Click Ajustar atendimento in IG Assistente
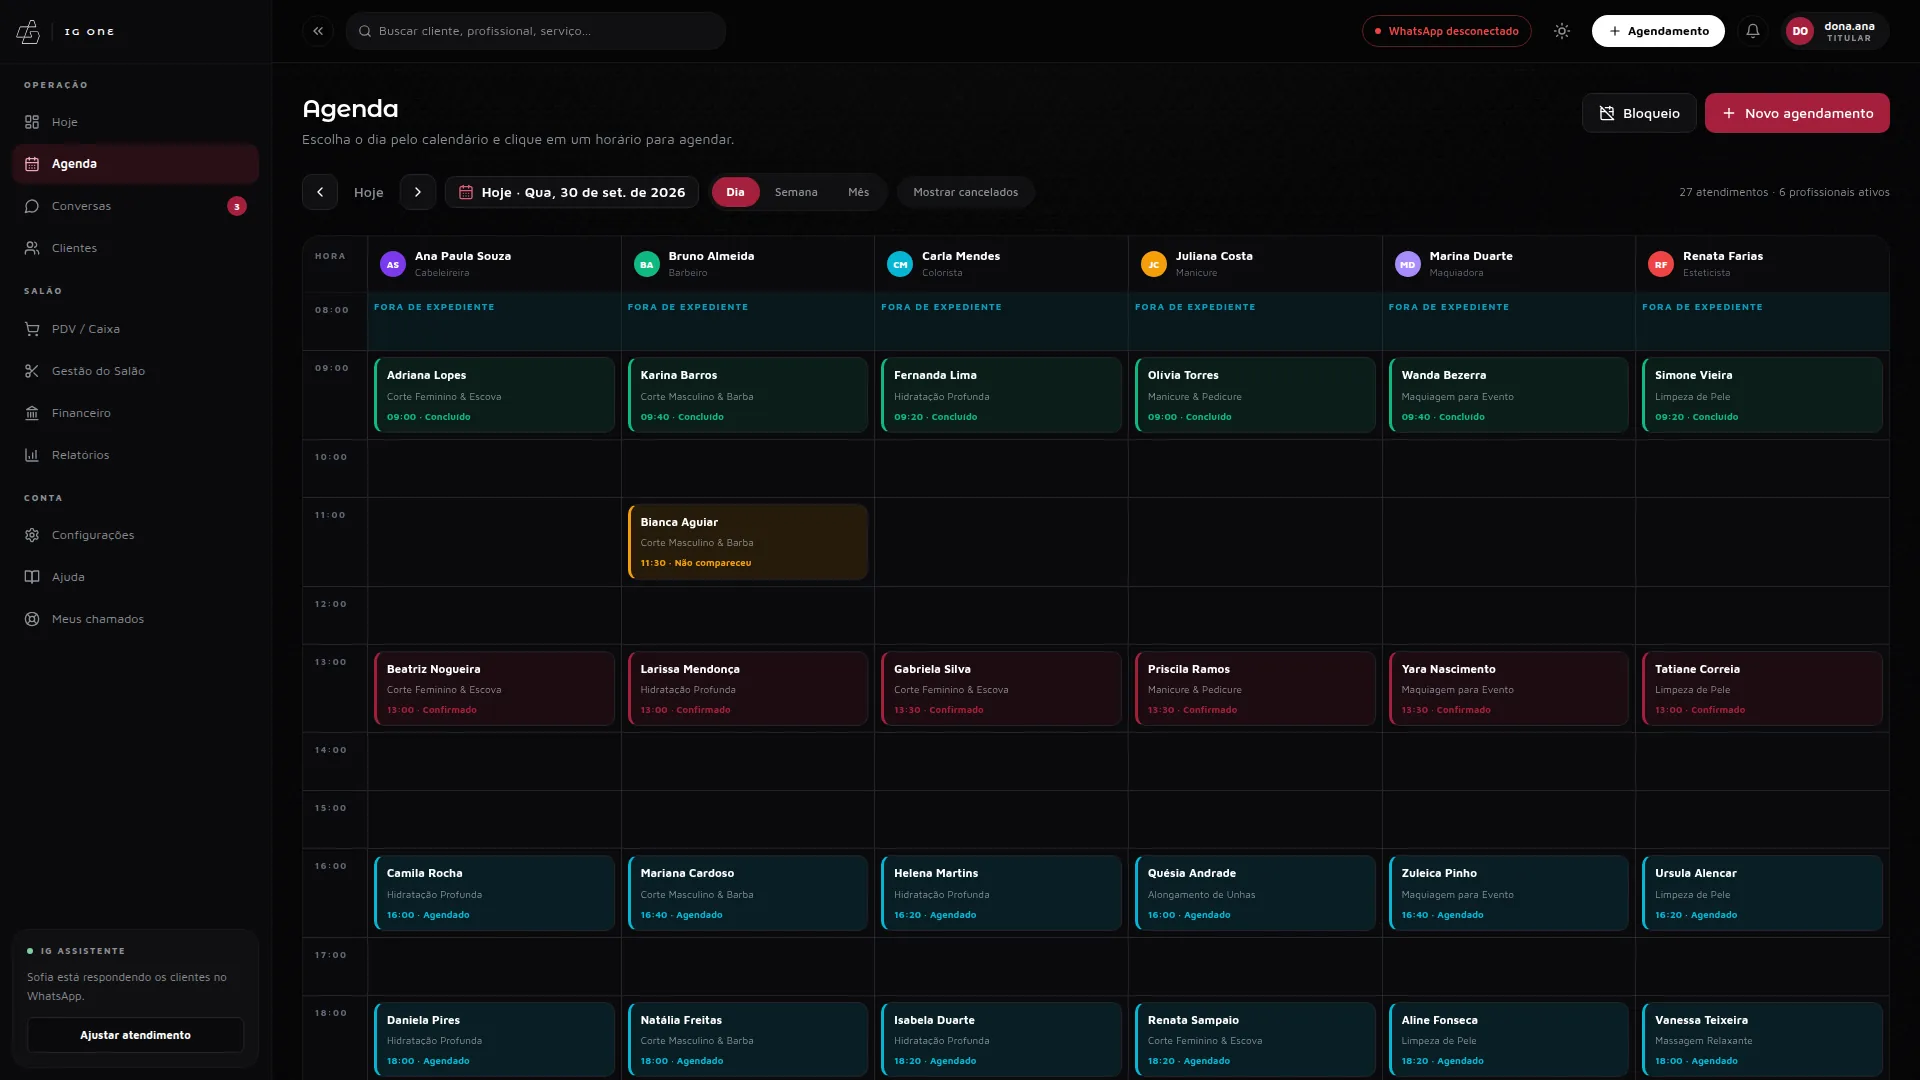The image size is (1920, 1080). 135,1035
